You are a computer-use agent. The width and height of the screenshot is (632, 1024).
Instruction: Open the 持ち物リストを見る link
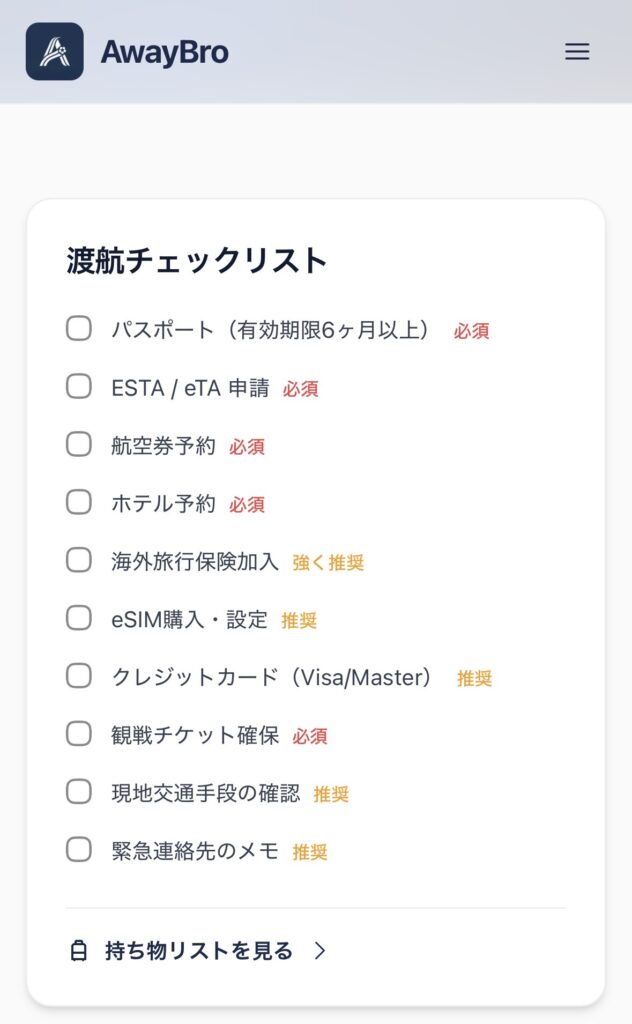pos(199,951)
